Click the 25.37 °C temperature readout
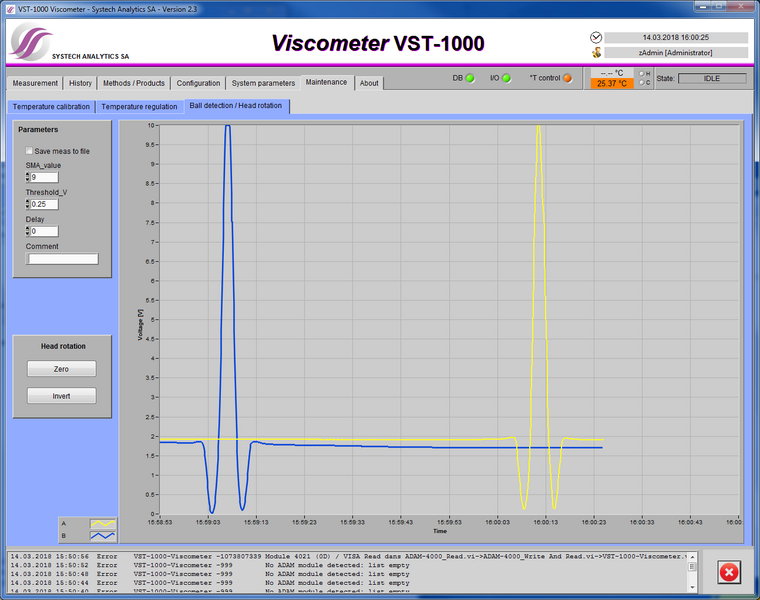 (612, 83)
